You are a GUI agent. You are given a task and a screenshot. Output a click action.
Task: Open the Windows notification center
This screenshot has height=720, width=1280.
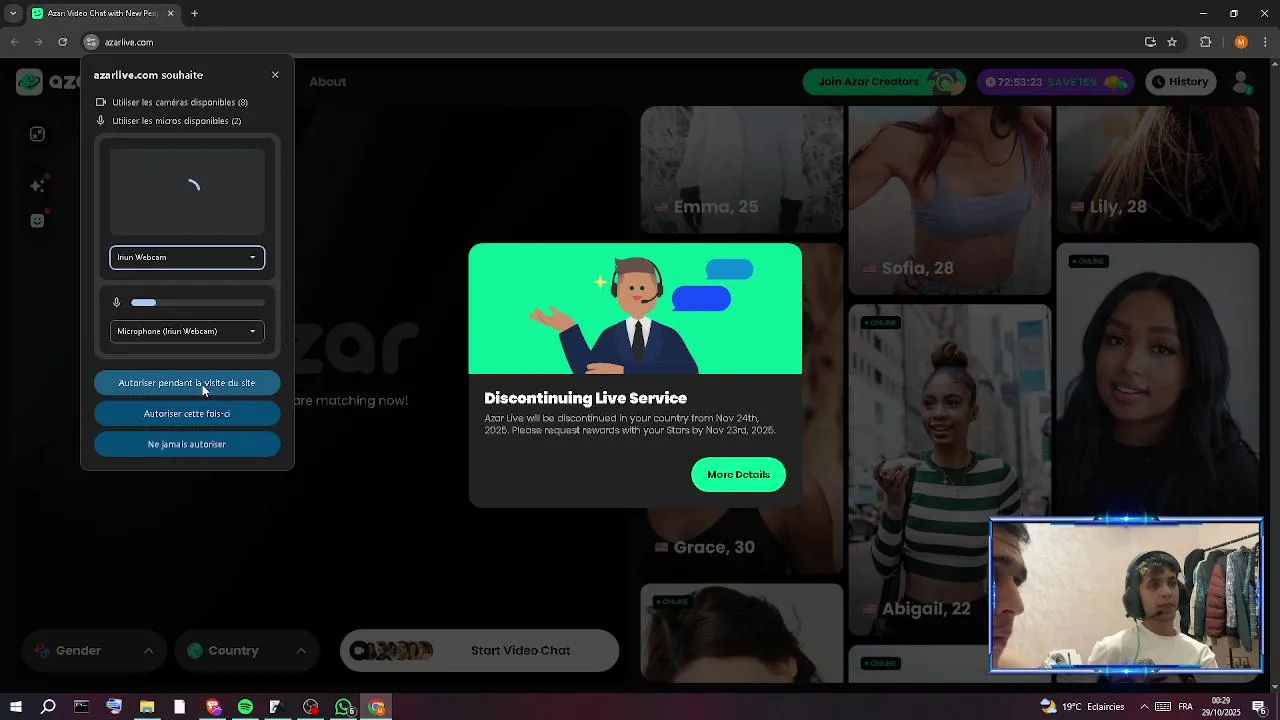pos(1259,707)
